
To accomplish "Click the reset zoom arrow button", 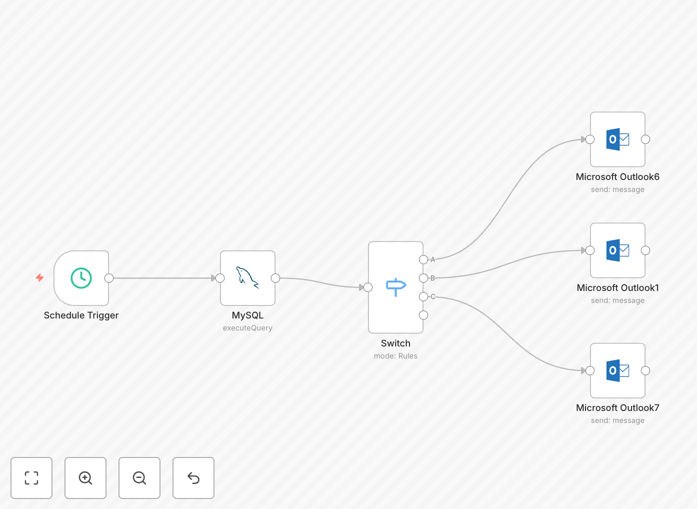I will [x=193, y=478].
